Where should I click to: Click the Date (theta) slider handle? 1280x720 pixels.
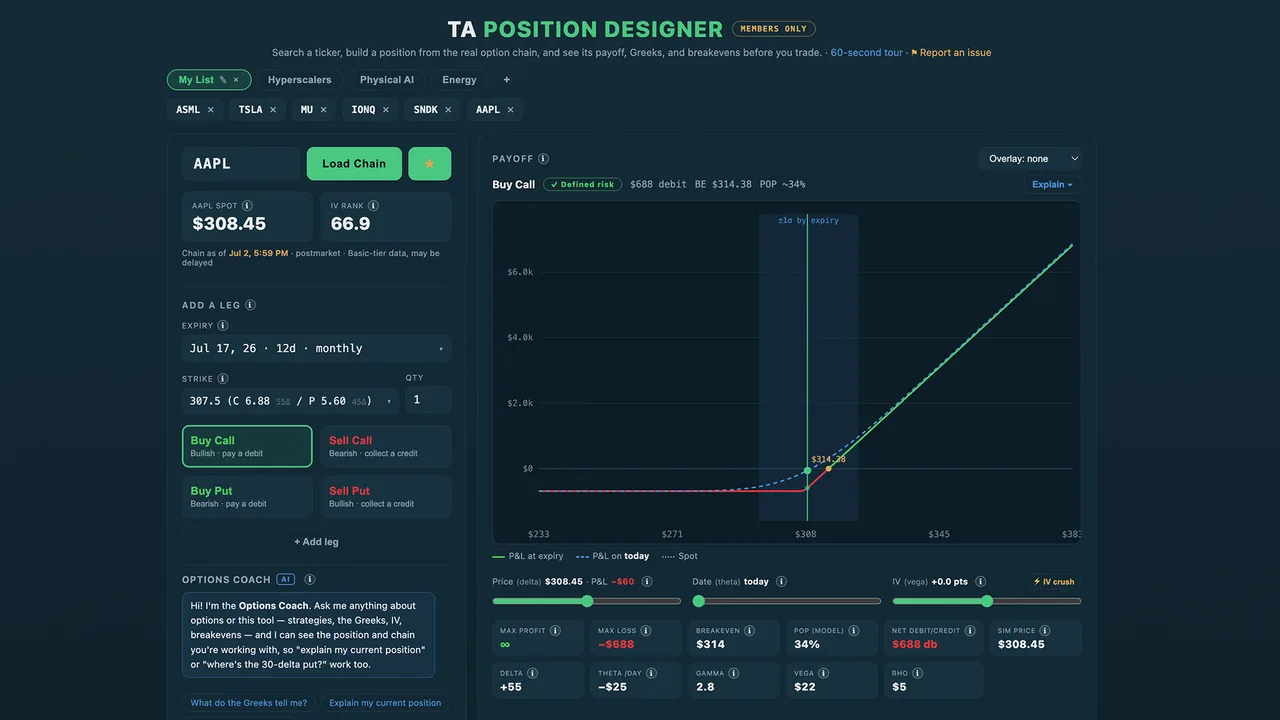tap(699, 601)
